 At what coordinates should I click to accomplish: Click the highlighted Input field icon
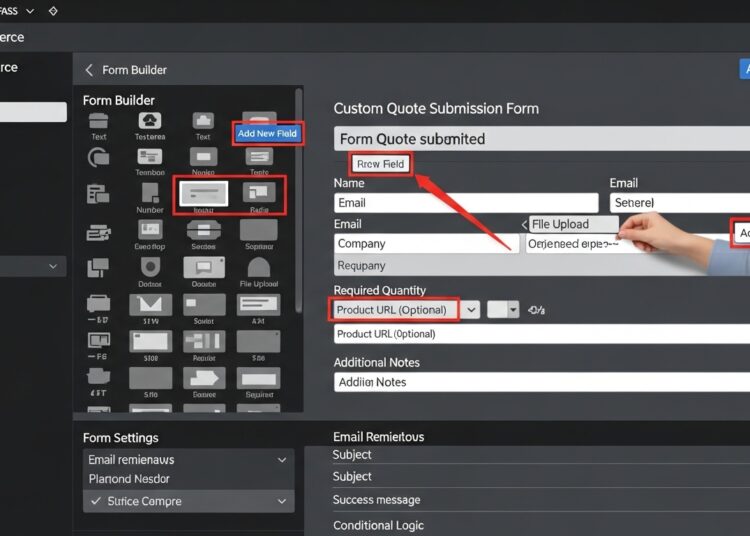click(203, 194)
